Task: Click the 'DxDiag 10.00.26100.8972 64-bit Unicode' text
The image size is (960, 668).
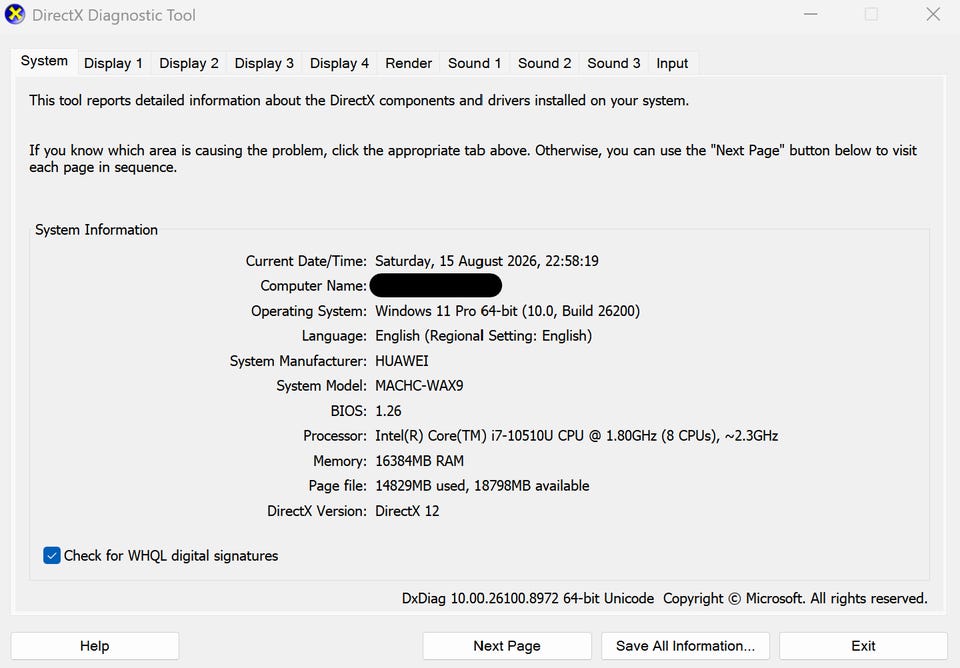Action: tap(528, 599)
